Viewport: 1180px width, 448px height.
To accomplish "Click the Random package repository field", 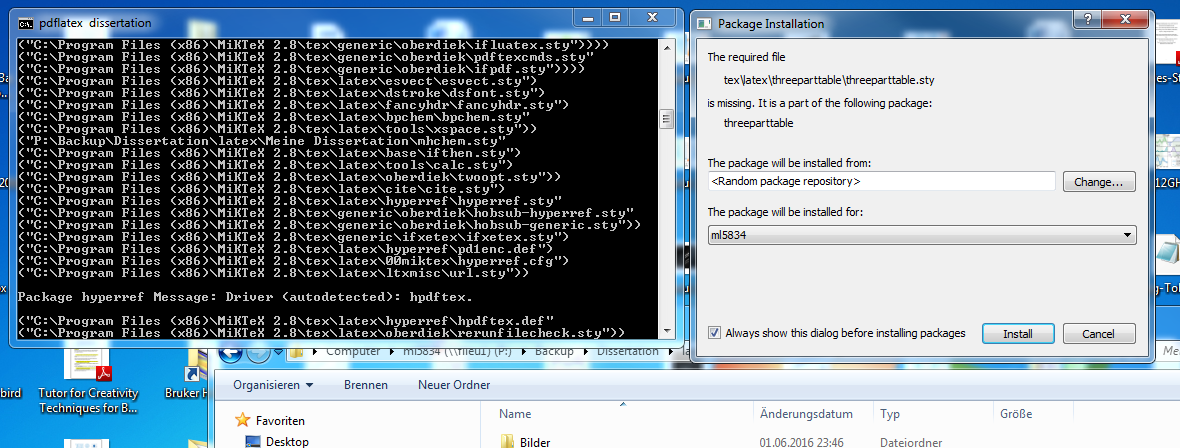I will [881, 181].
